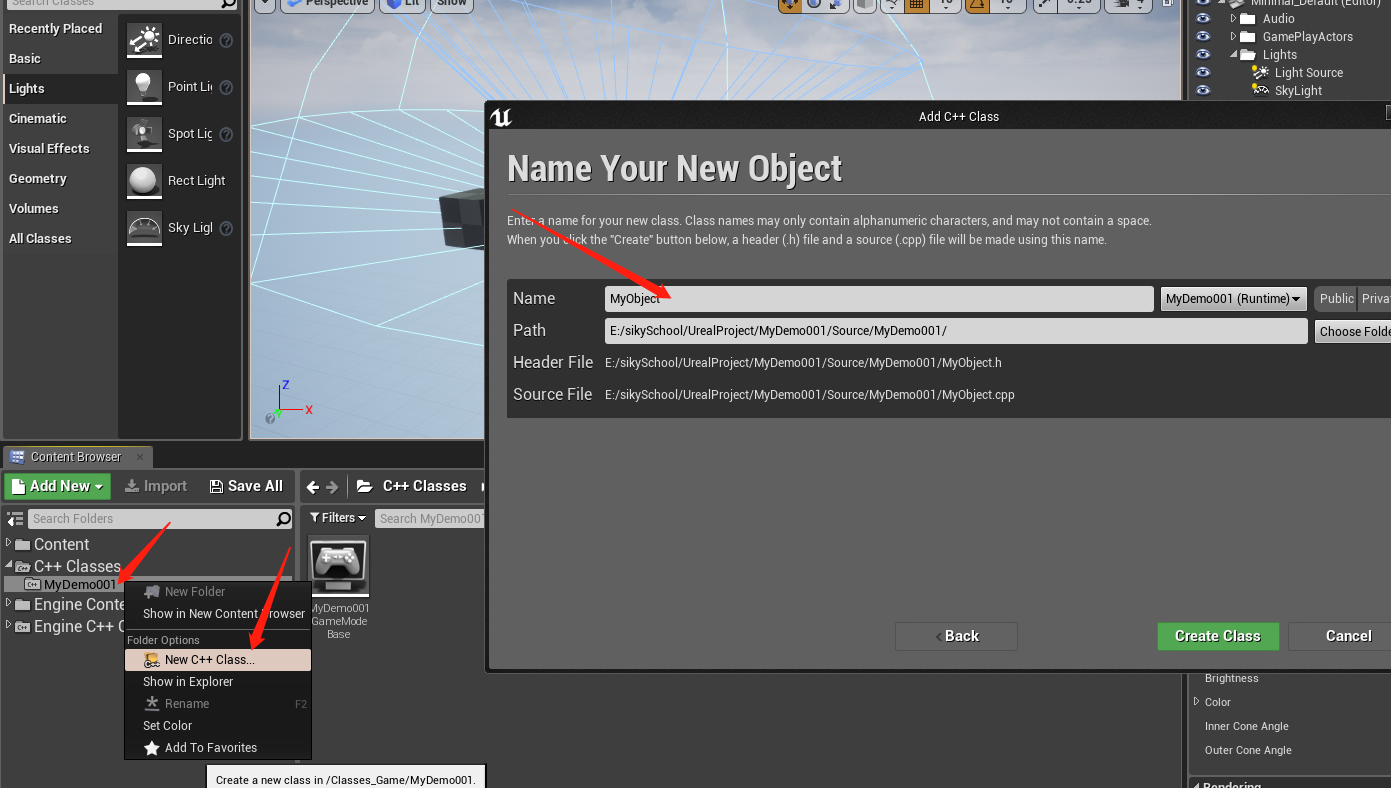The width and height of the screenshot is (1391, 788).
Task: Close the Content Browser tab
Action: 140,457
